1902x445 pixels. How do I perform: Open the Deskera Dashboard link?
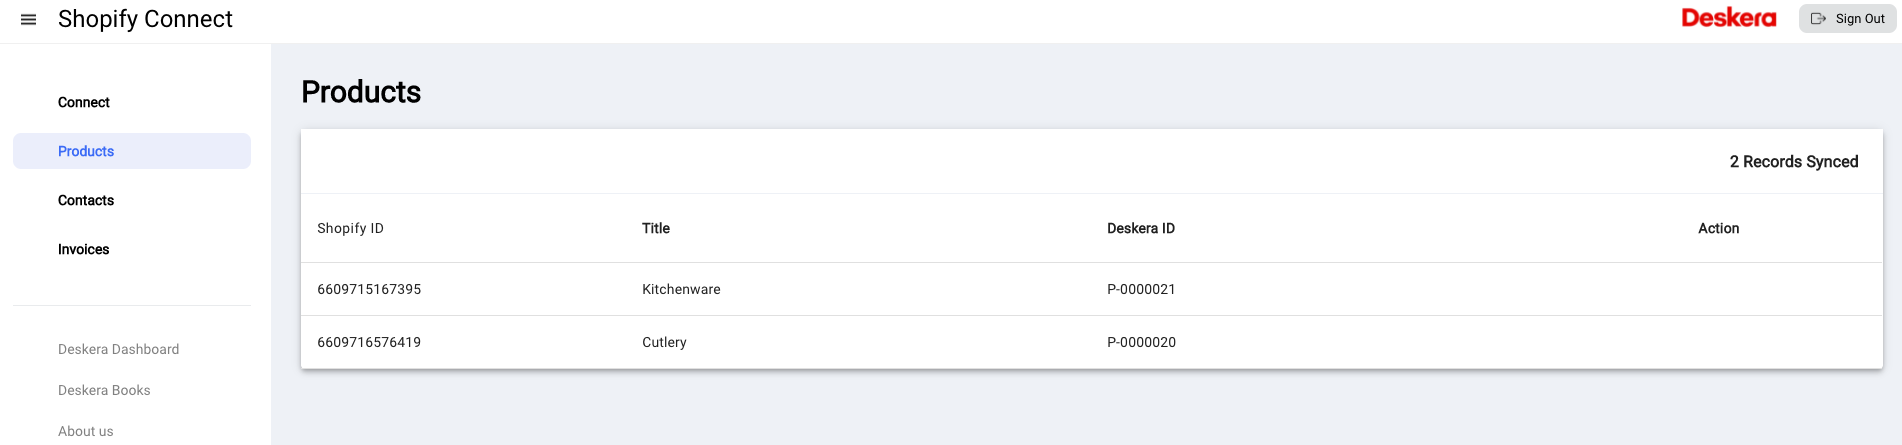coord(119,349)
